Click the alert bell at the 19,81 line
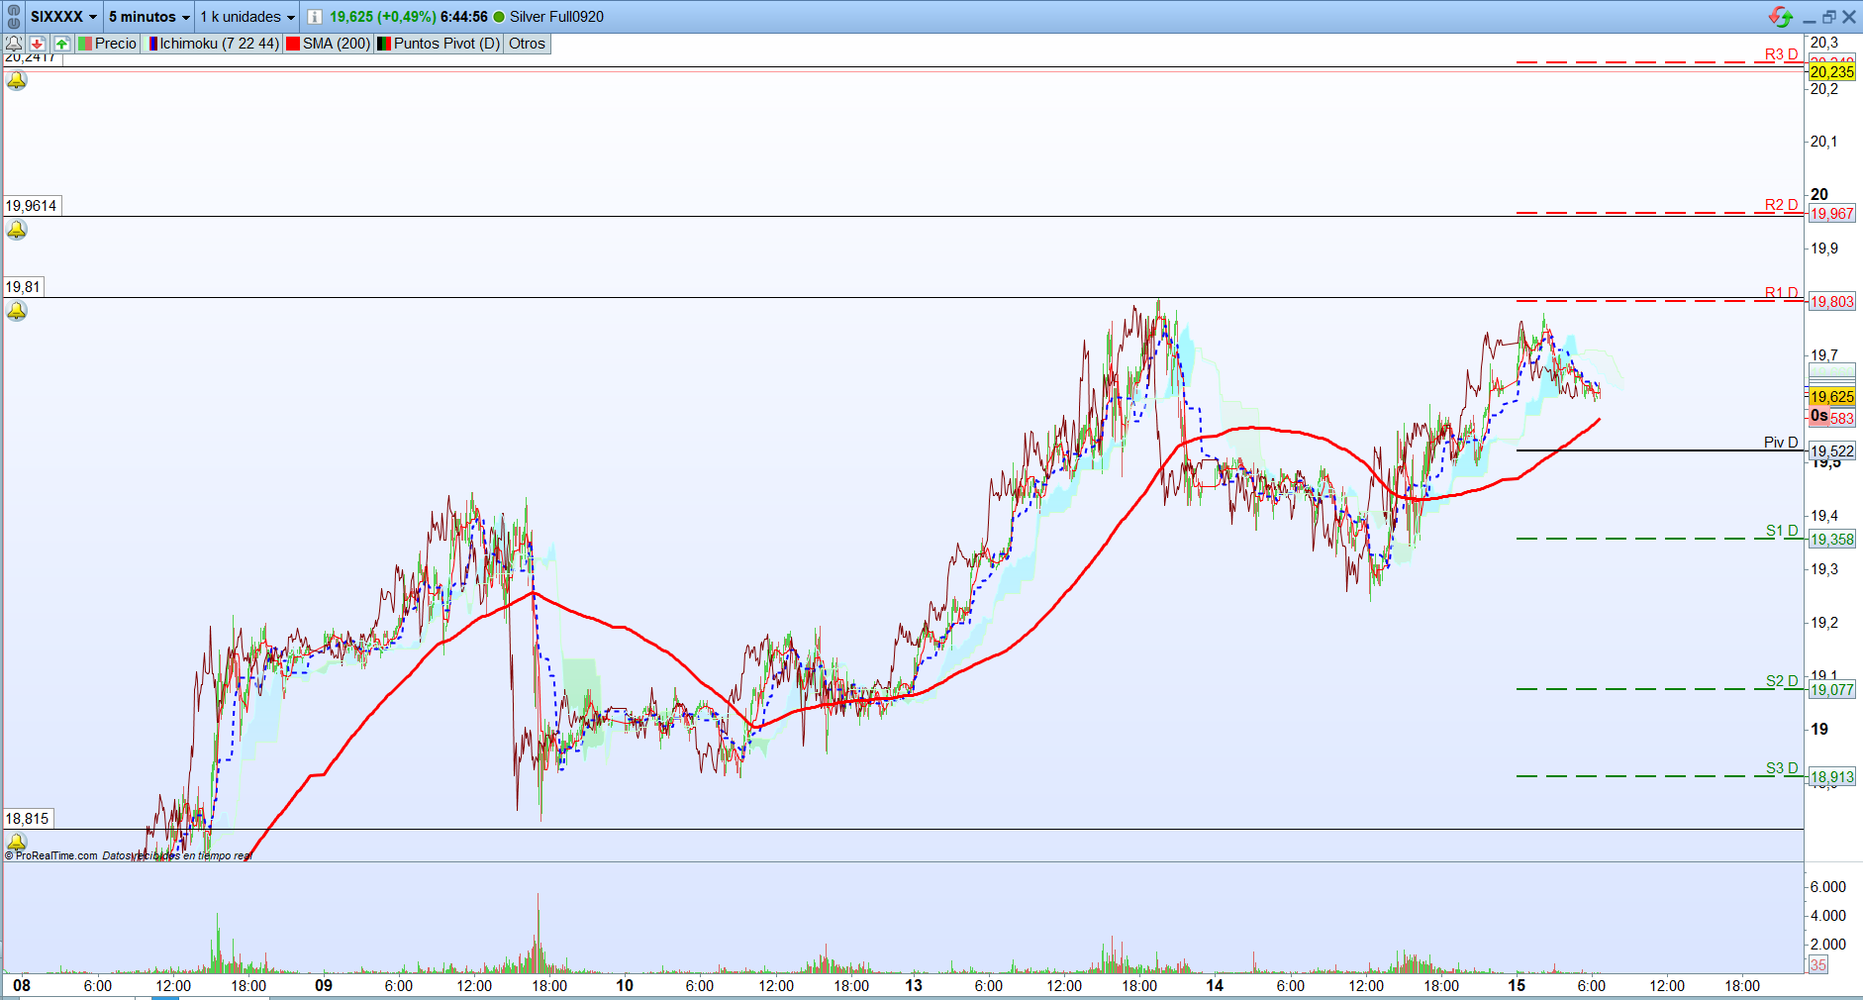 coord(17,311)
